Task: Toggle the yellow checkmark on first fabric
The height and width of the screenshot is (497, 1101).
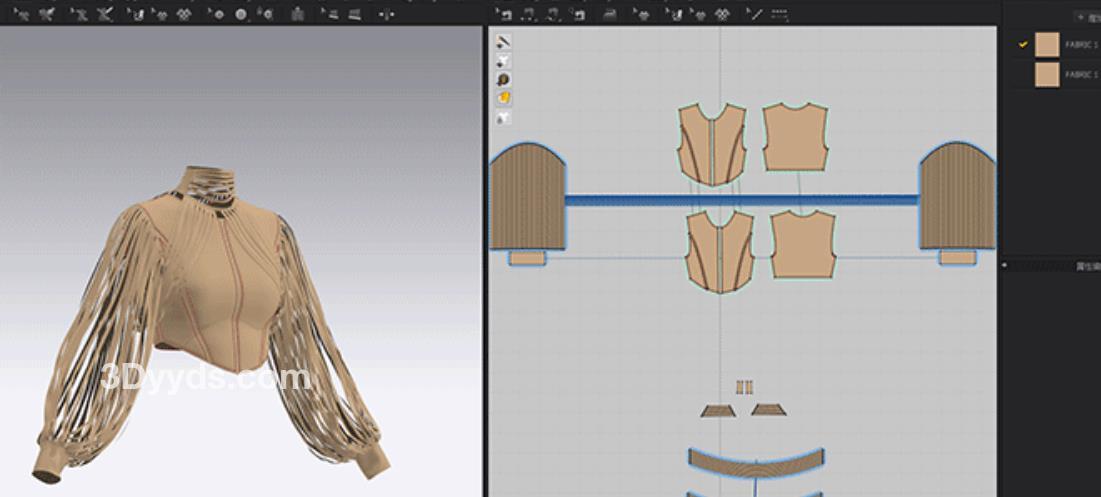Action: [x=1022, y=45]
